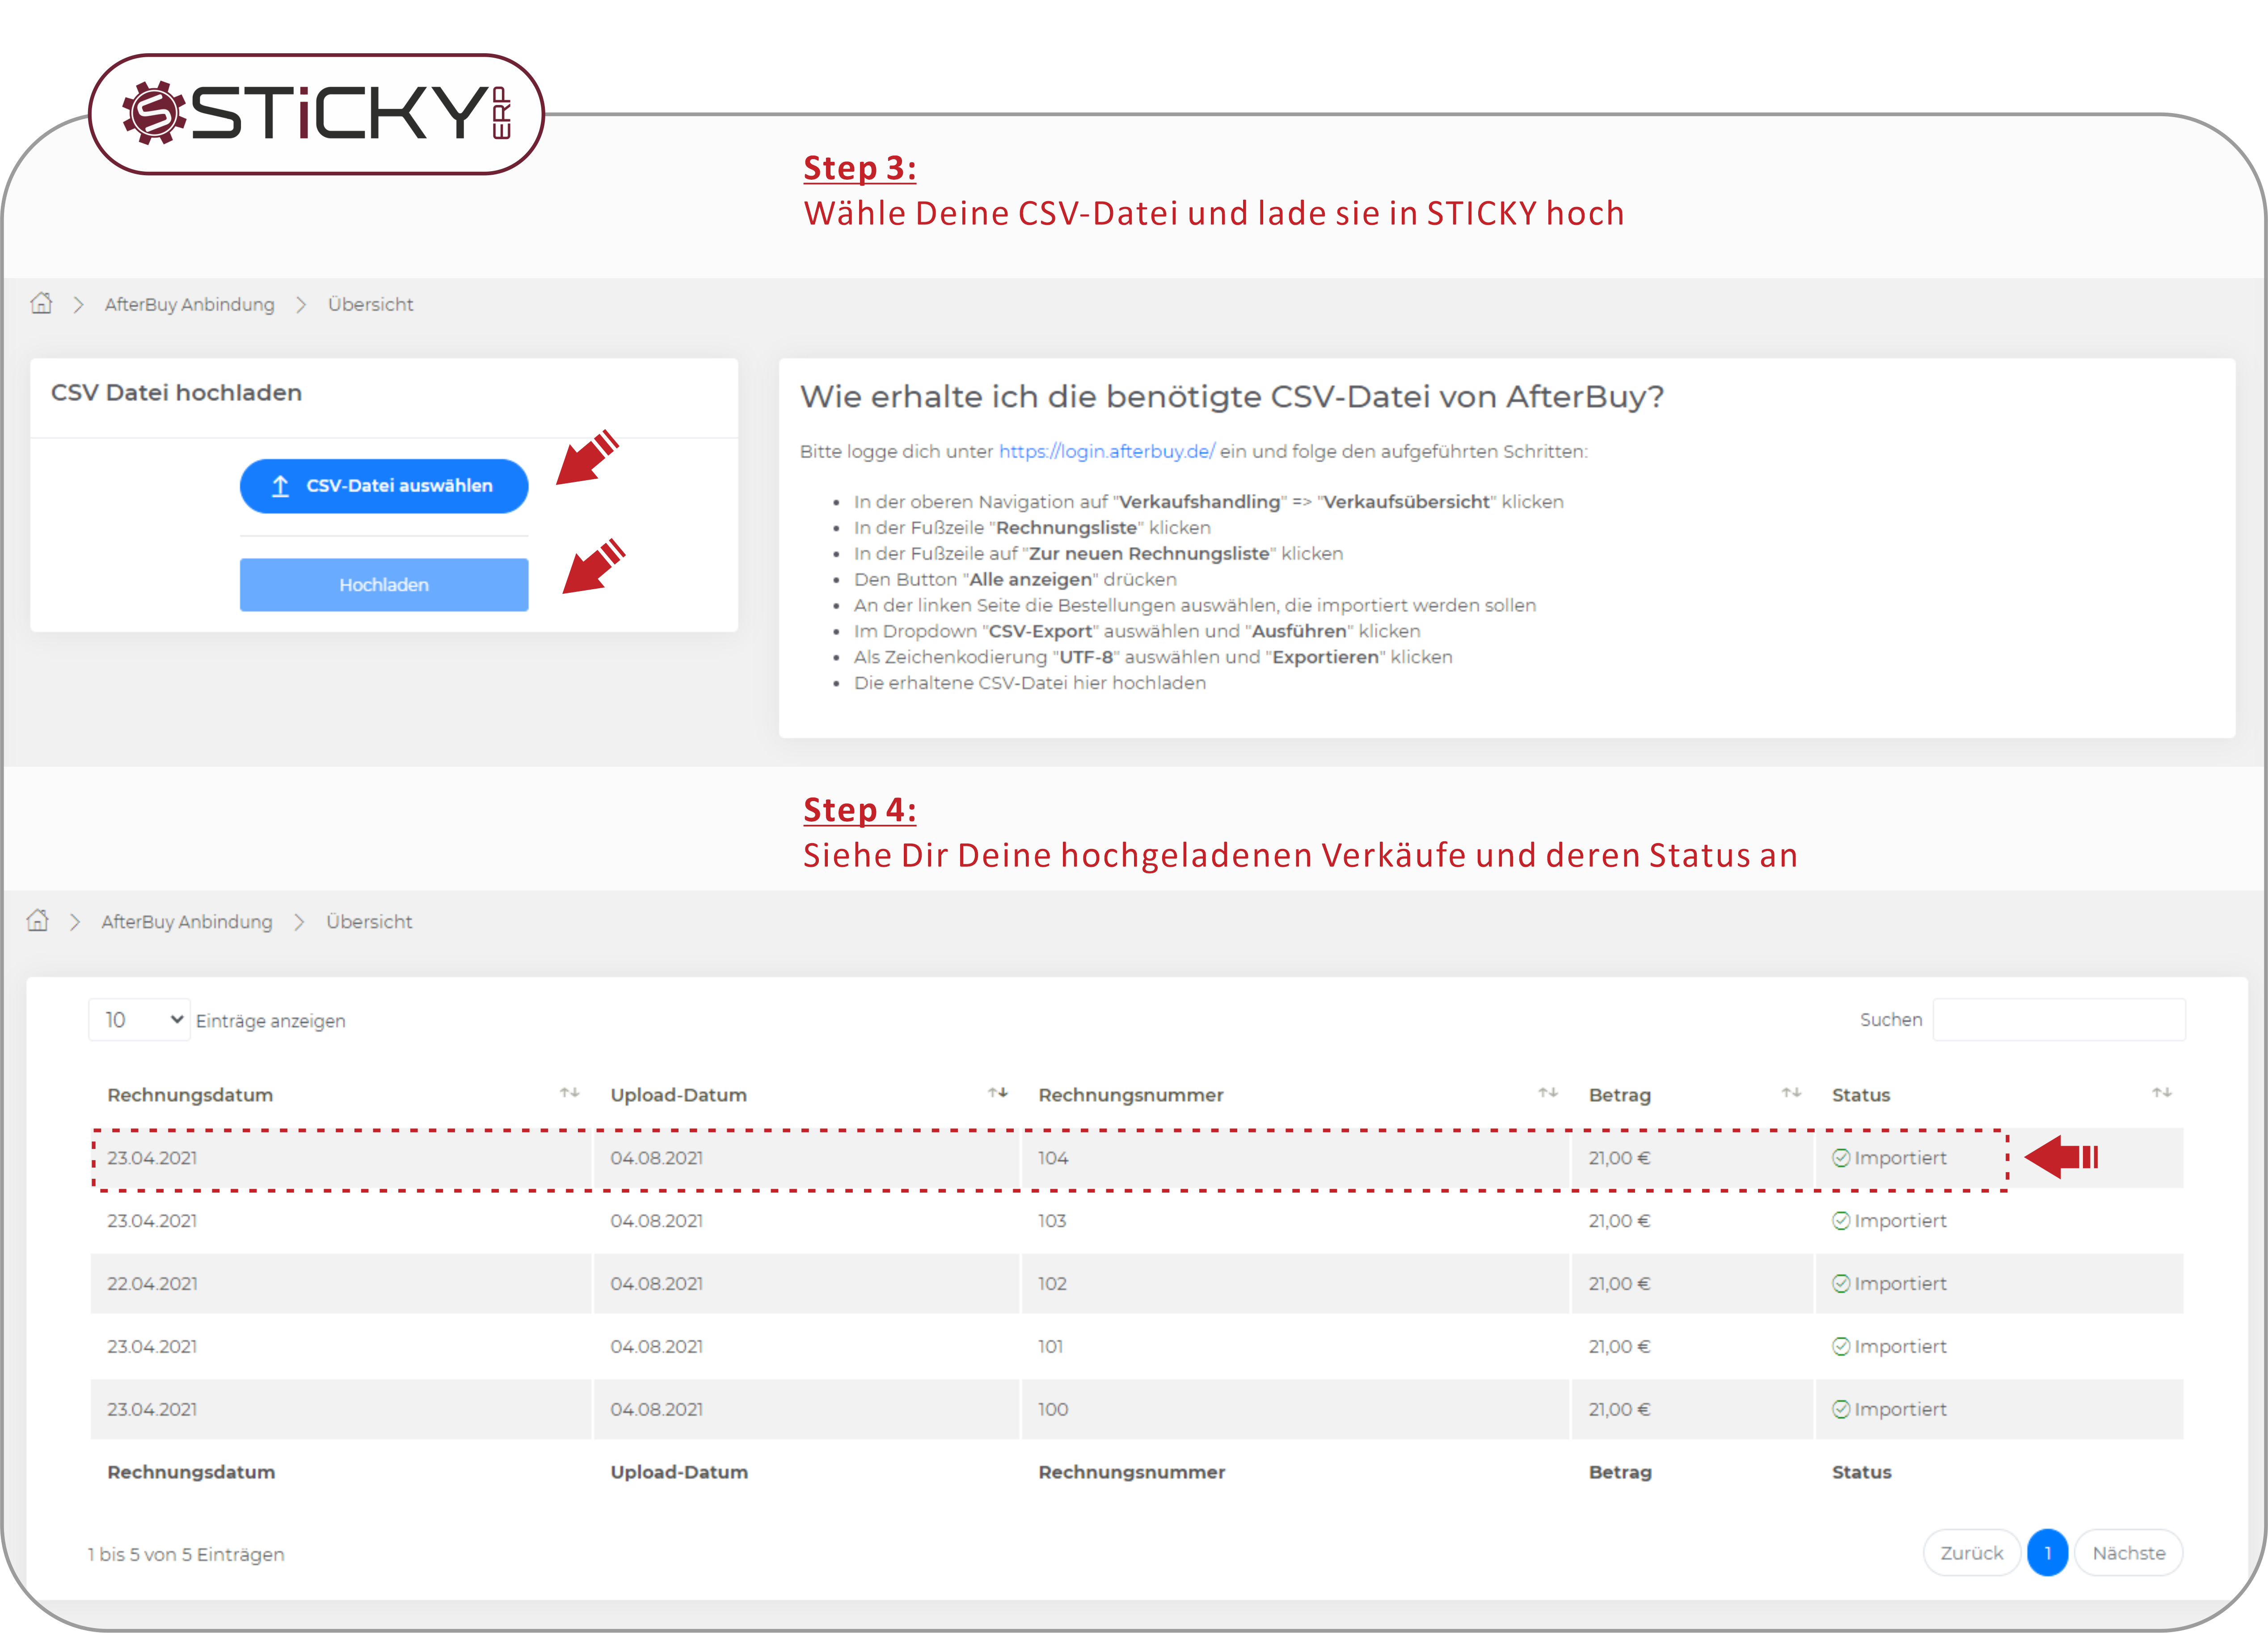
Task: Click Importiert check icon for invoice 101
Action: point(1841,1347)
